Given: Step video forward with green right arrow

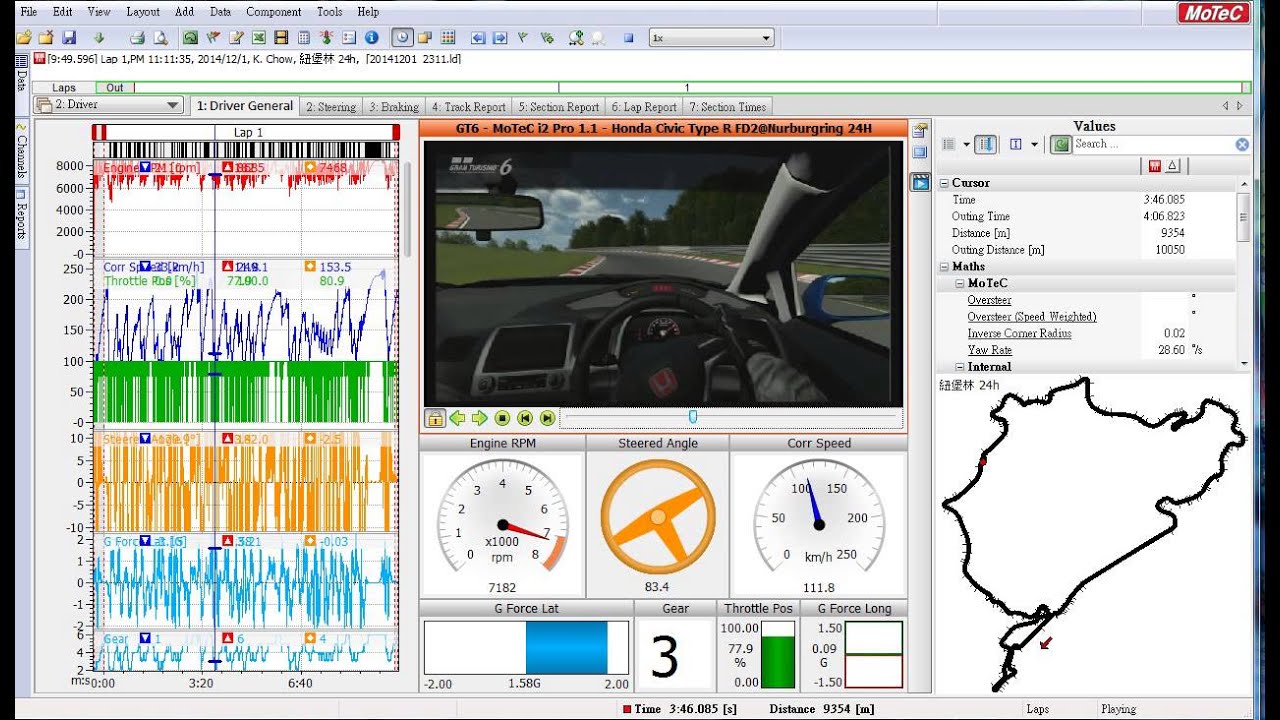Looking at the screenshot, I should point(479,418).
